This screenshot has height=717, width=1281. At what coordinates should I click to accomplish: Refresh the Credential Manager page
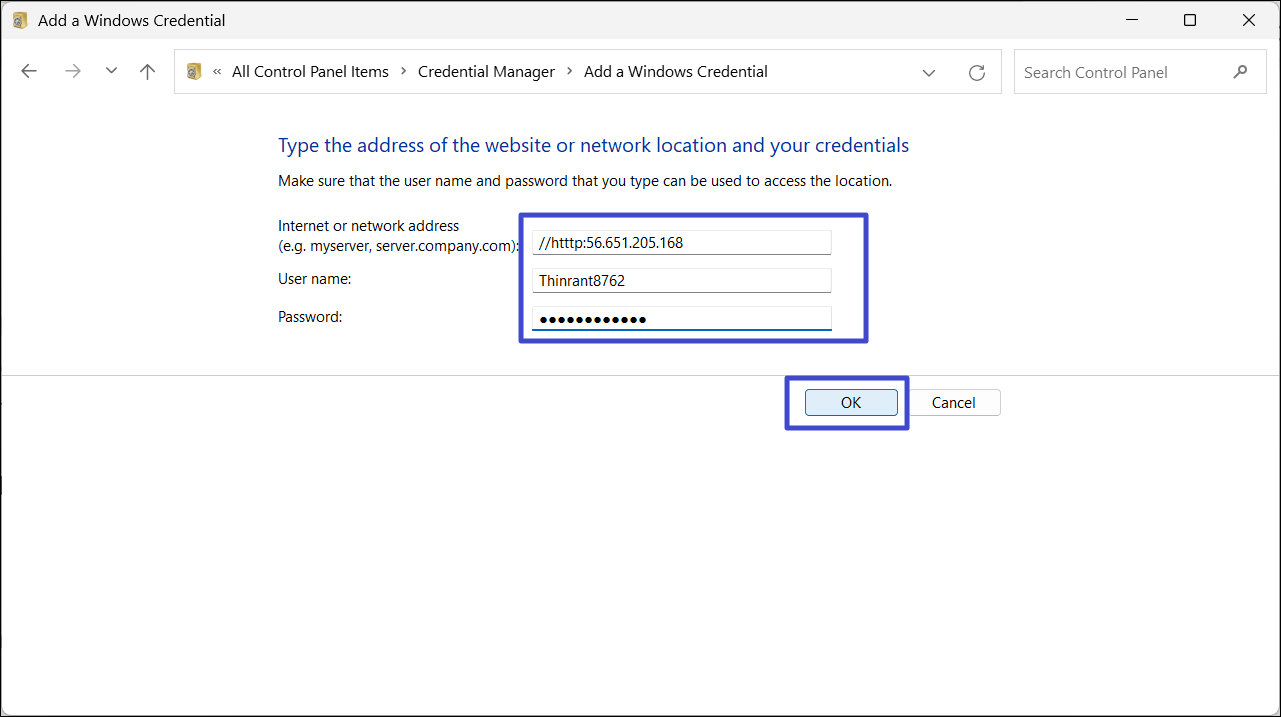pos(977,73)
